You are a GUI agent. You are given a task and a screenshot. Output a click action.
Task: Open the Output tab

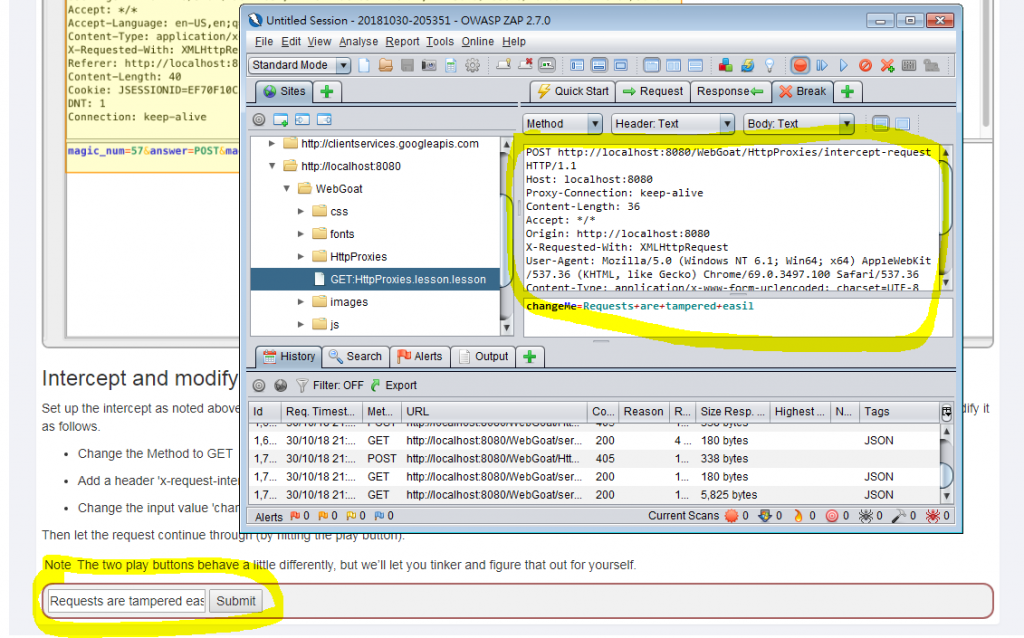(483, 357)
